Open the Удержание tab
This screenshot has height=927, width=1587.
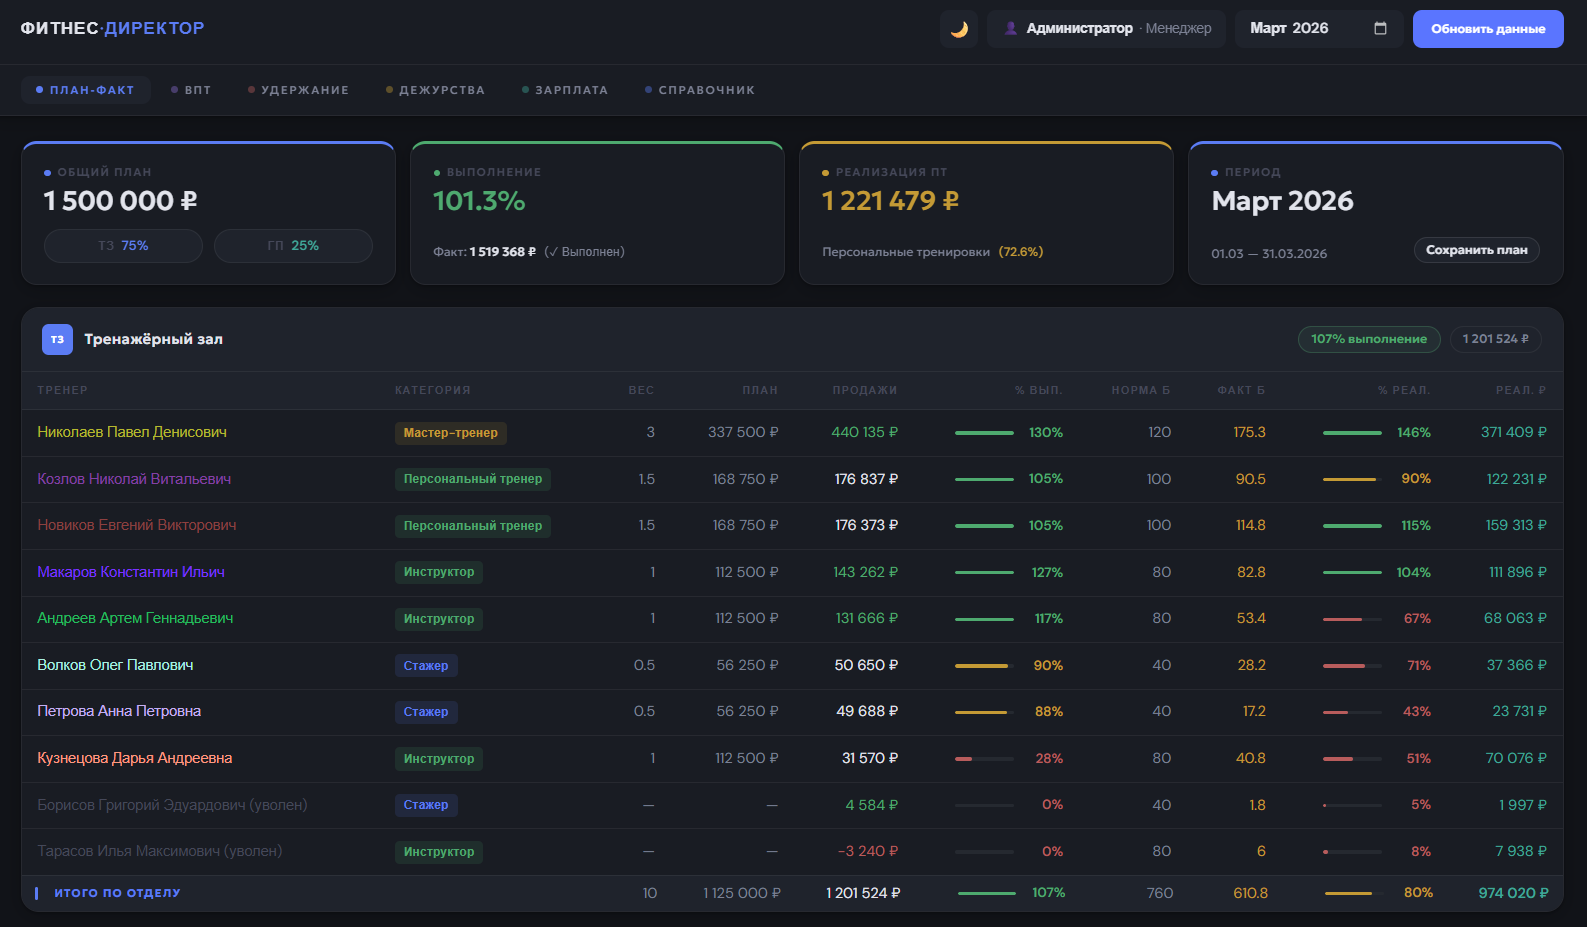pos(299,90)
